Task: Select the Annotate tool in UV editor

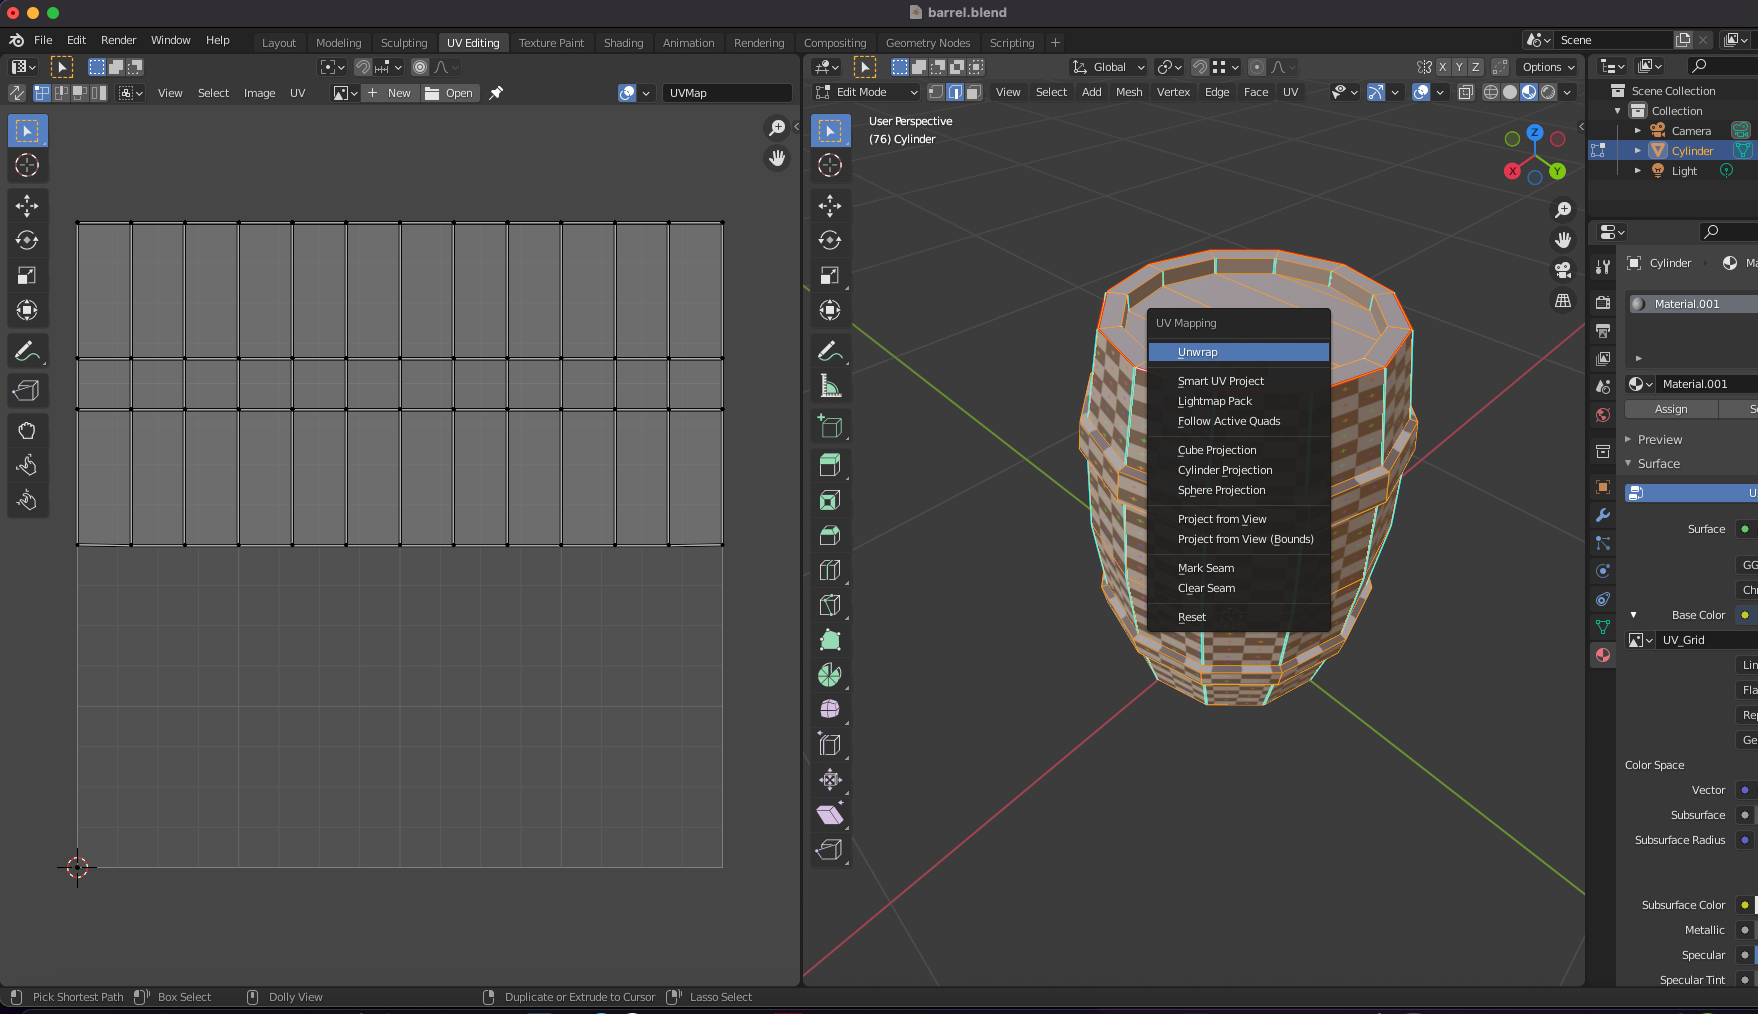Action: point(27,352)
